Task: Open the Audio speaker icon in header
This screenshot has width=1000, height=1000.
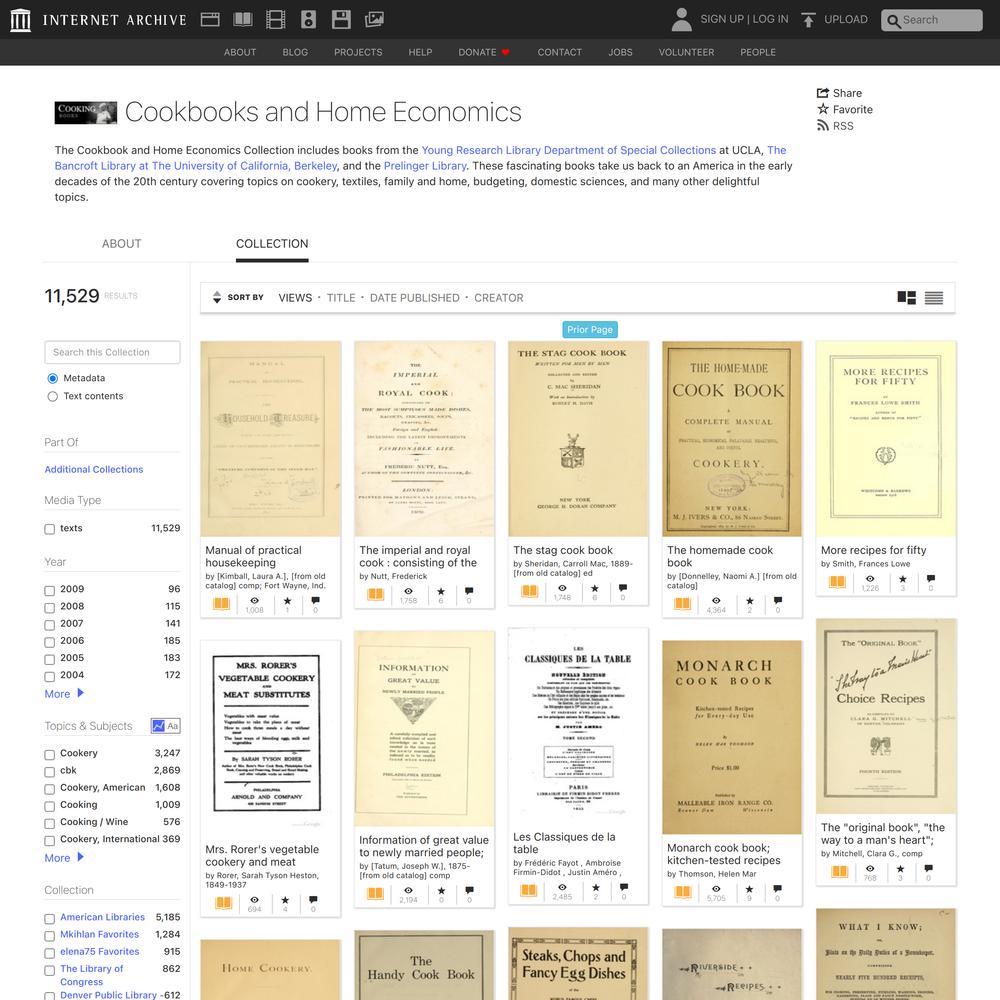Action: [x=308, y=20]
